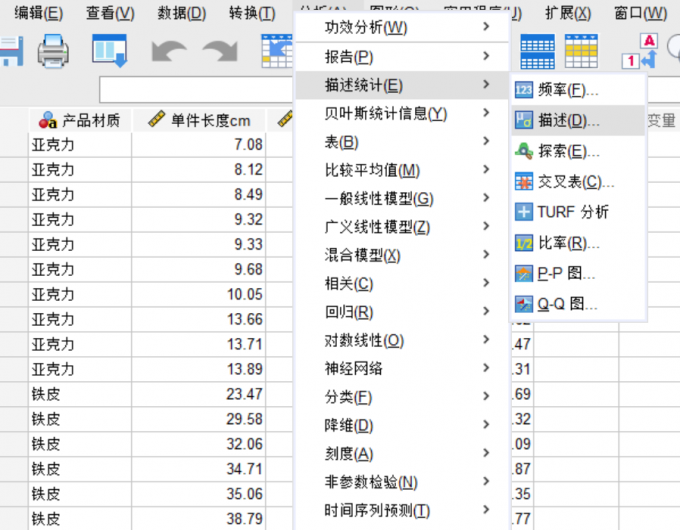This screenshot has width=680, height=530.
Task: Select 刻度(A) menu entry
Action: pos(402,453)
